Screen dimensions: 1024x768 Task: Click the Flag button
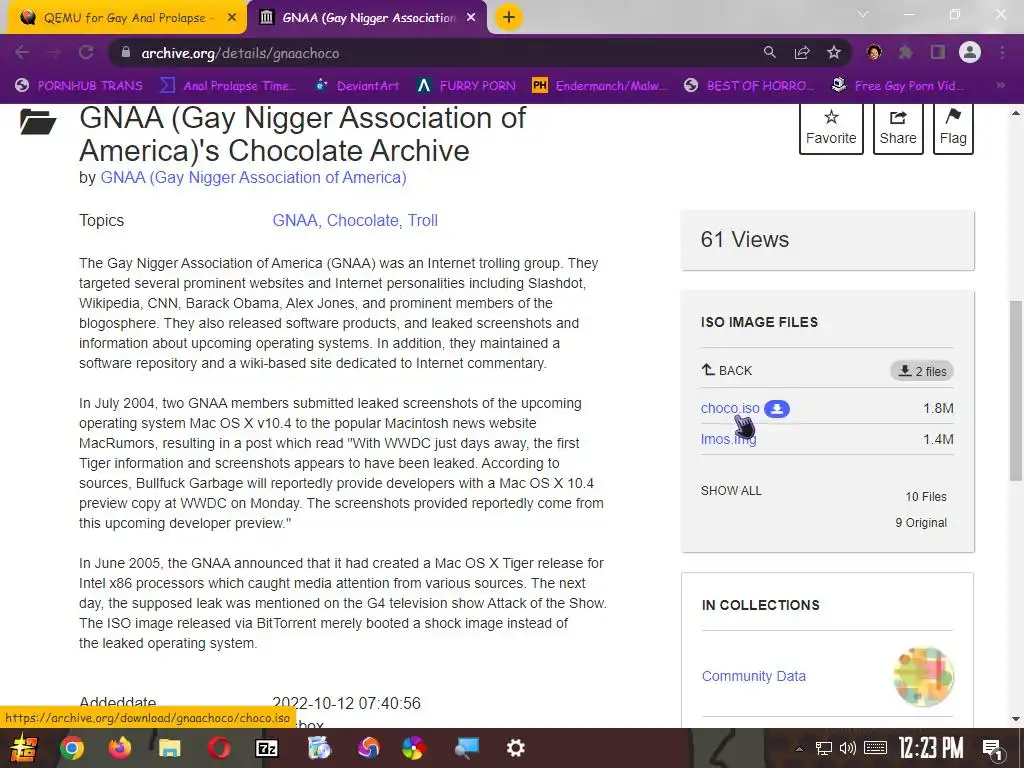tap(953, 128)
